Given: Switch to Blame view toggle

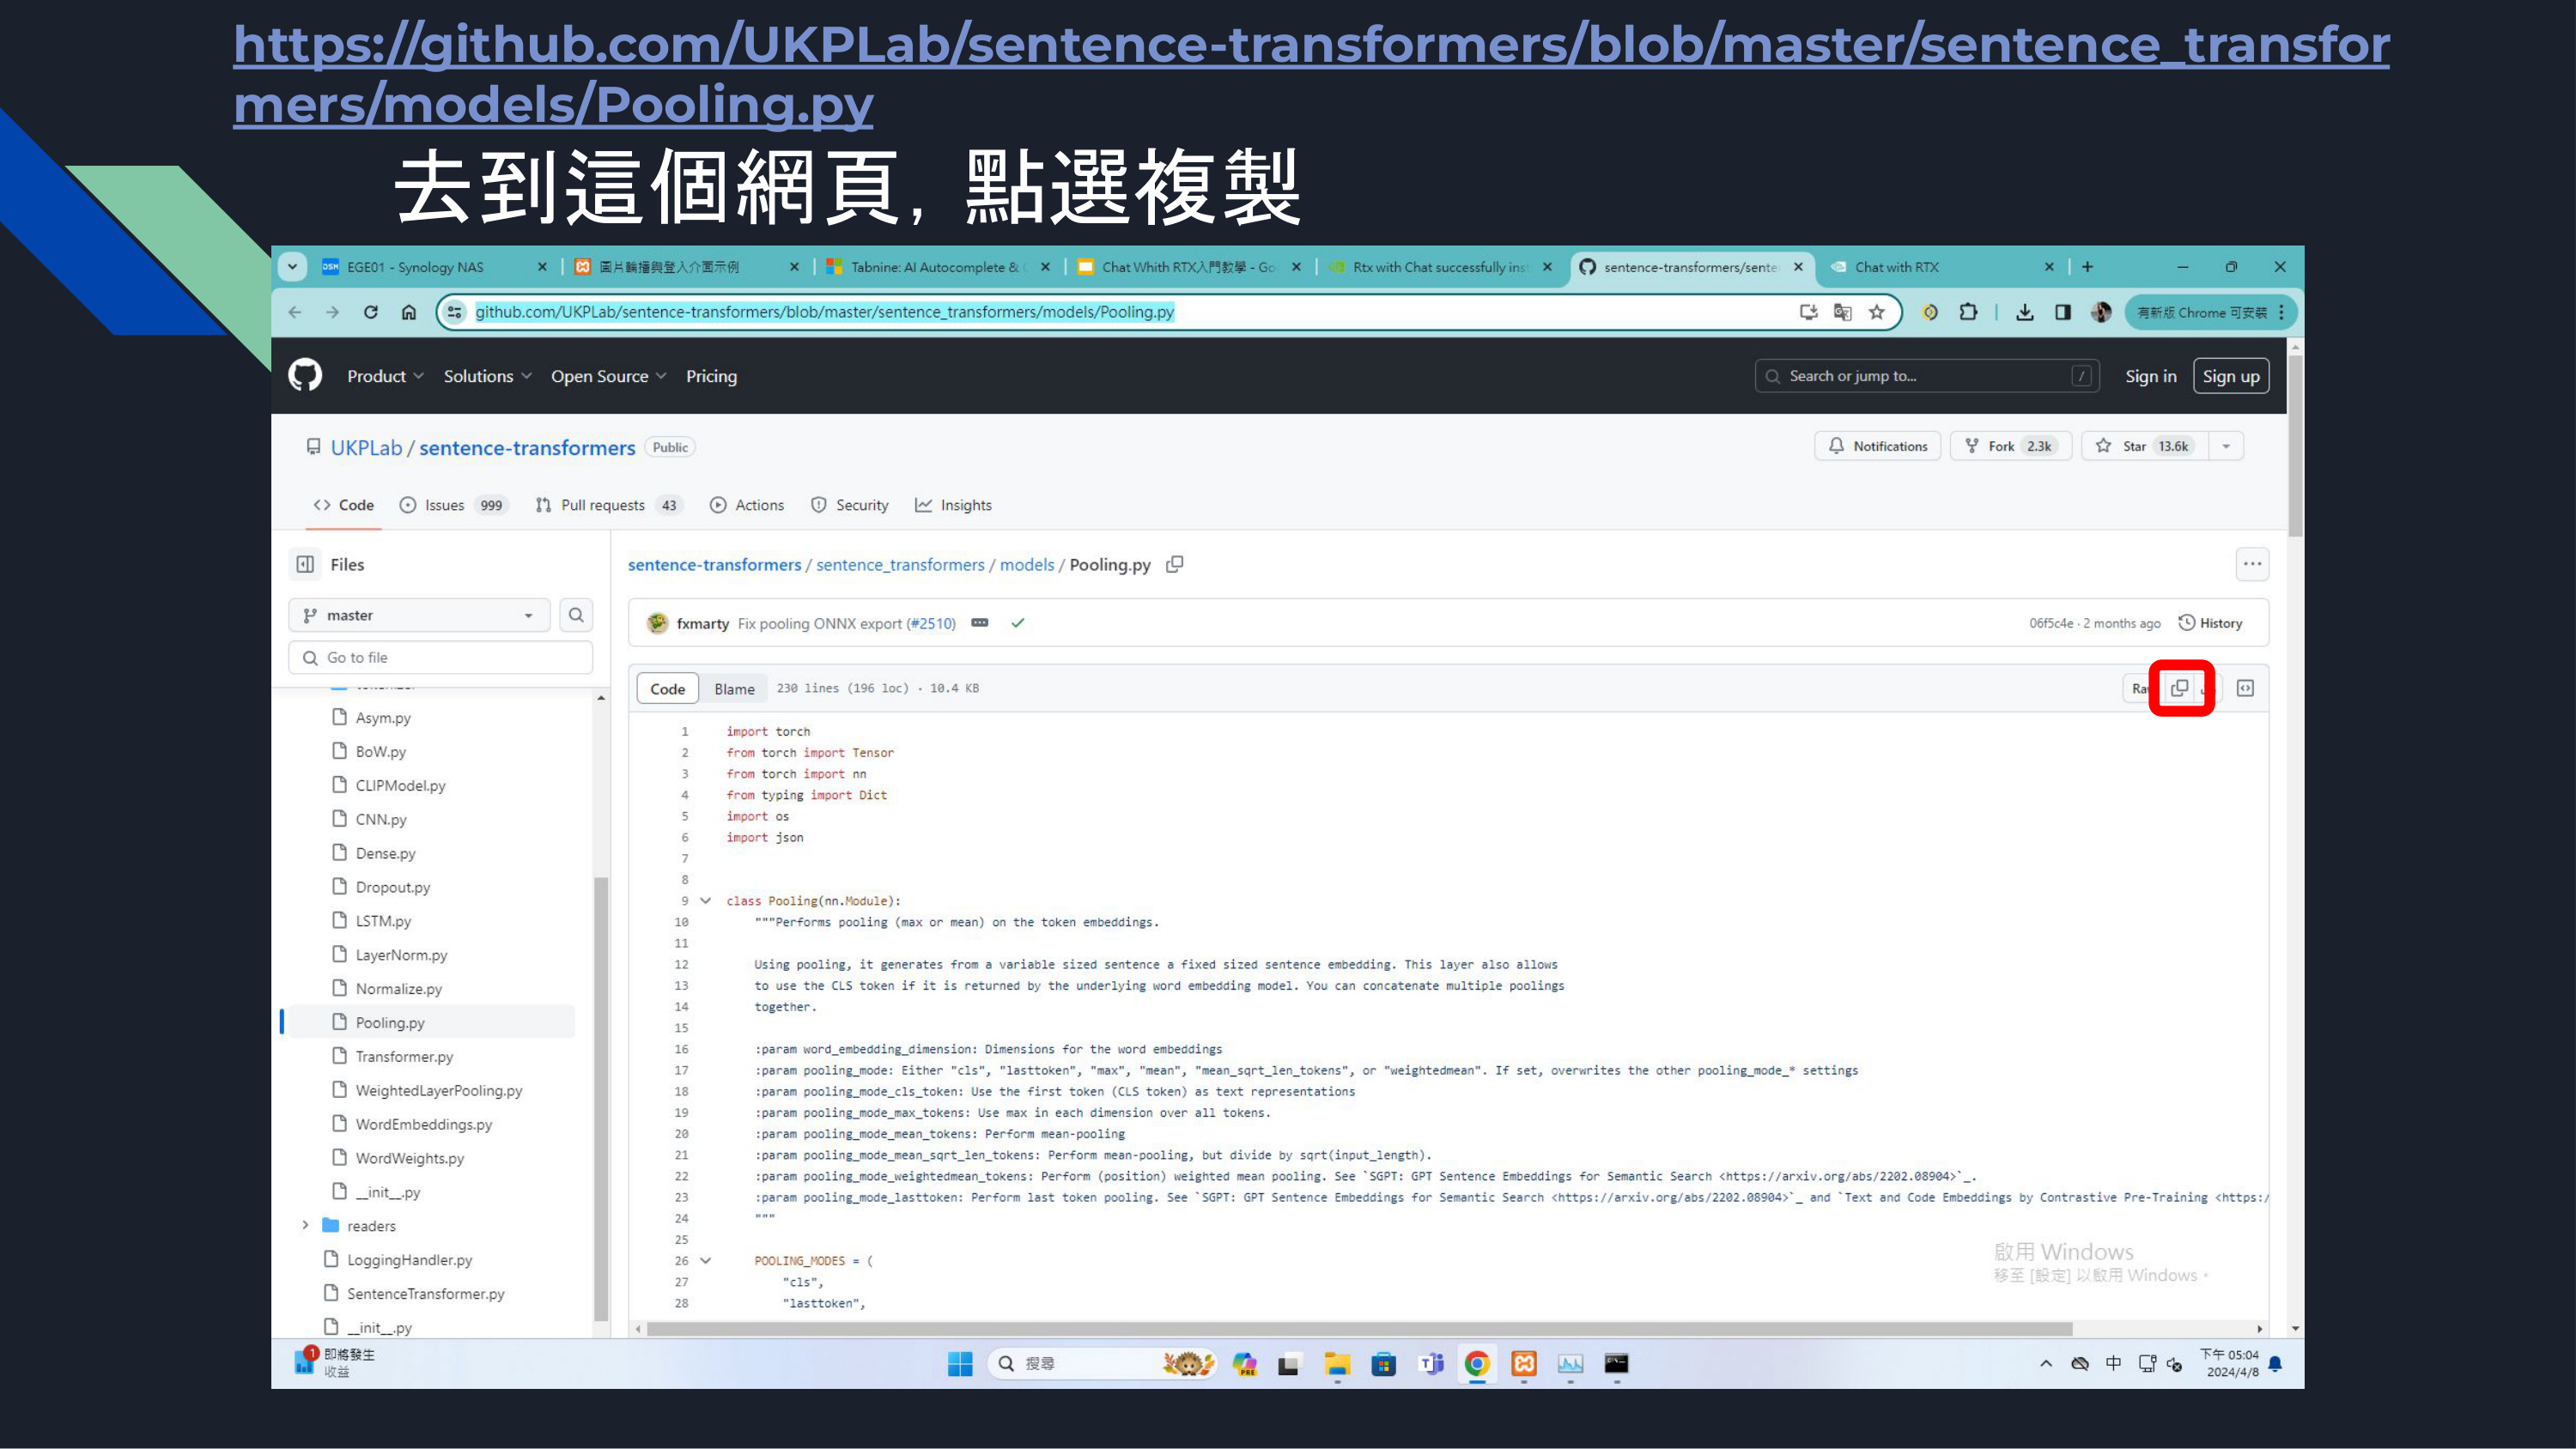Looking at the screenshot, I should 734,689.
